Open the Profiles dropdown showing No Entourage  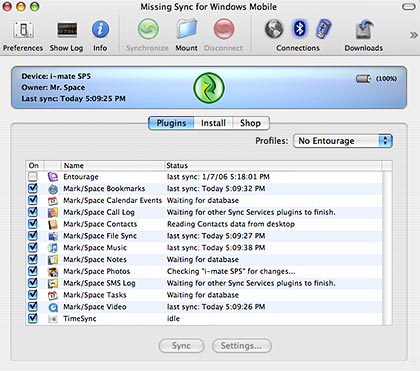coord(343,141)
